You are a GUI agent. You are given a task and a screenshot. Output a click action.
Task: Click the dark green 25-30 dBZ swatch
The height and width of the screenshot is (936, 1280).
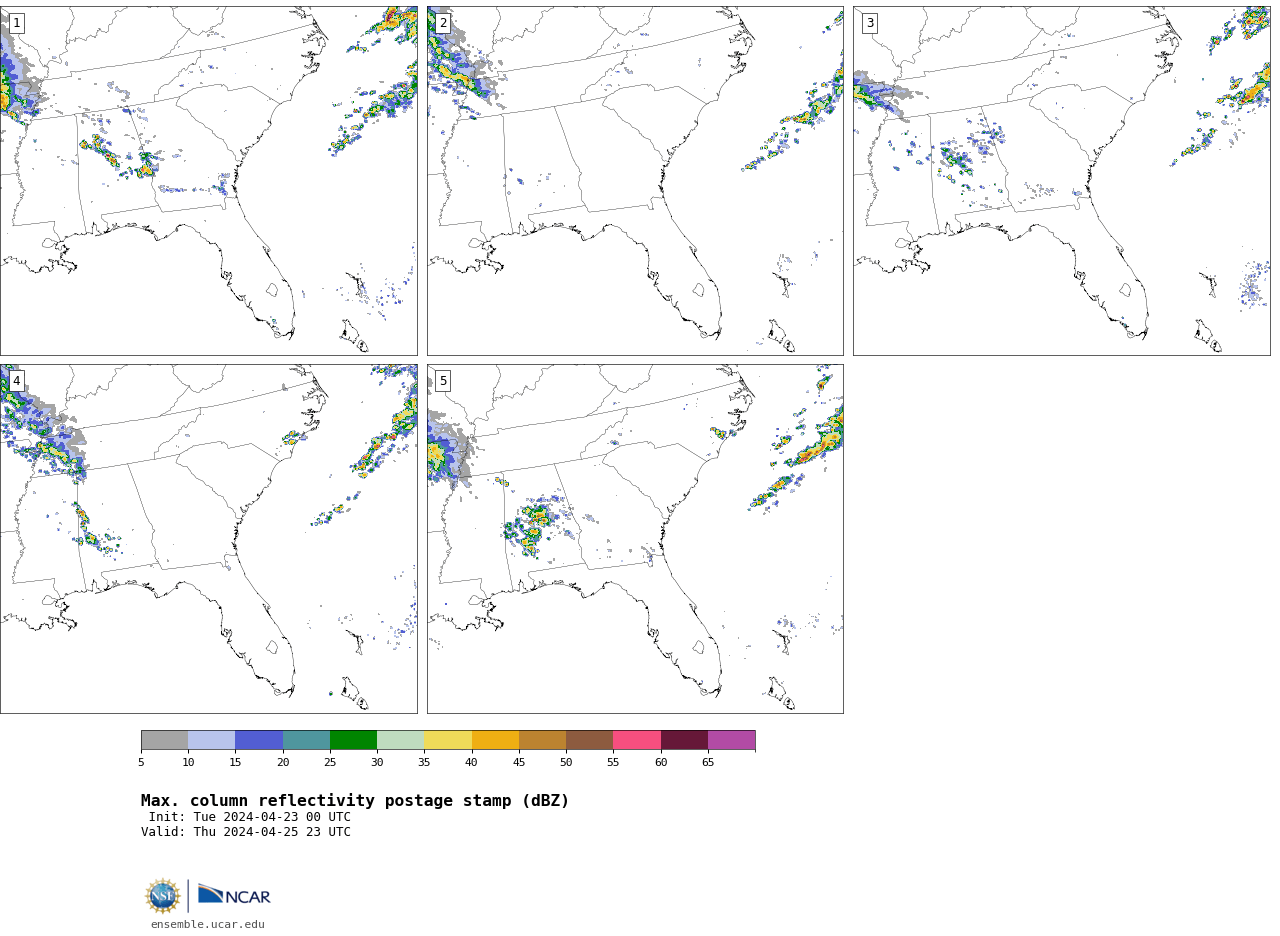pyautogui.click(x=353, y=740)
